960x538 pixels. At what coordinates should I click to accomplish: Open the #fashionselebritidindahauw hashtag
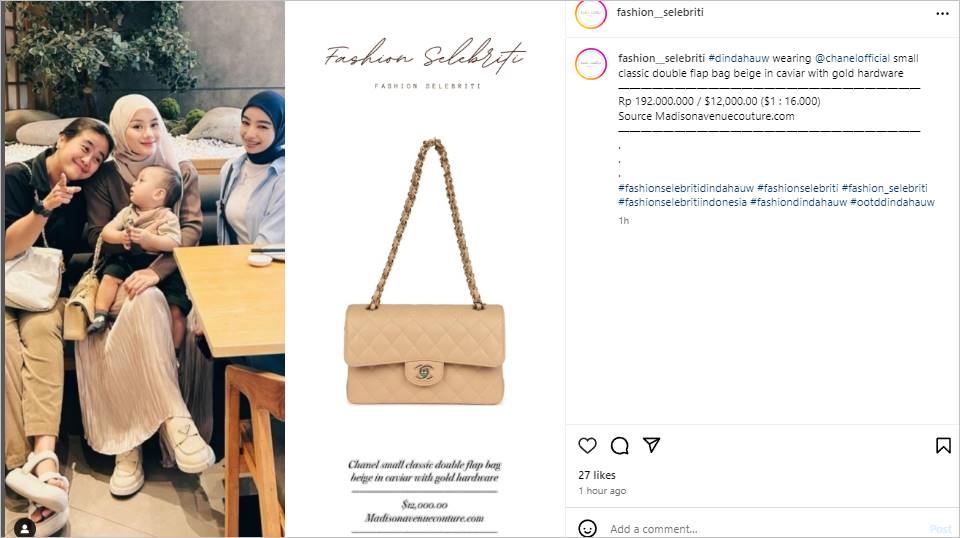tap(686, 188)
